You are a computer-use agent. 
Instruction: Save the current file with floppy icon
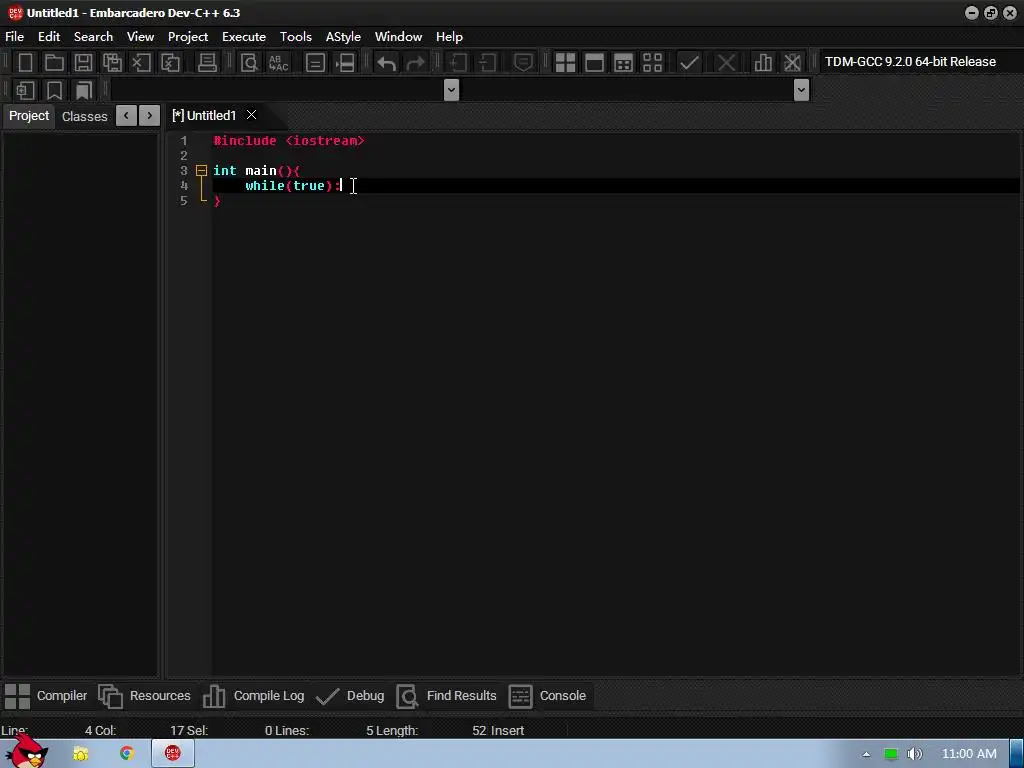83,63
